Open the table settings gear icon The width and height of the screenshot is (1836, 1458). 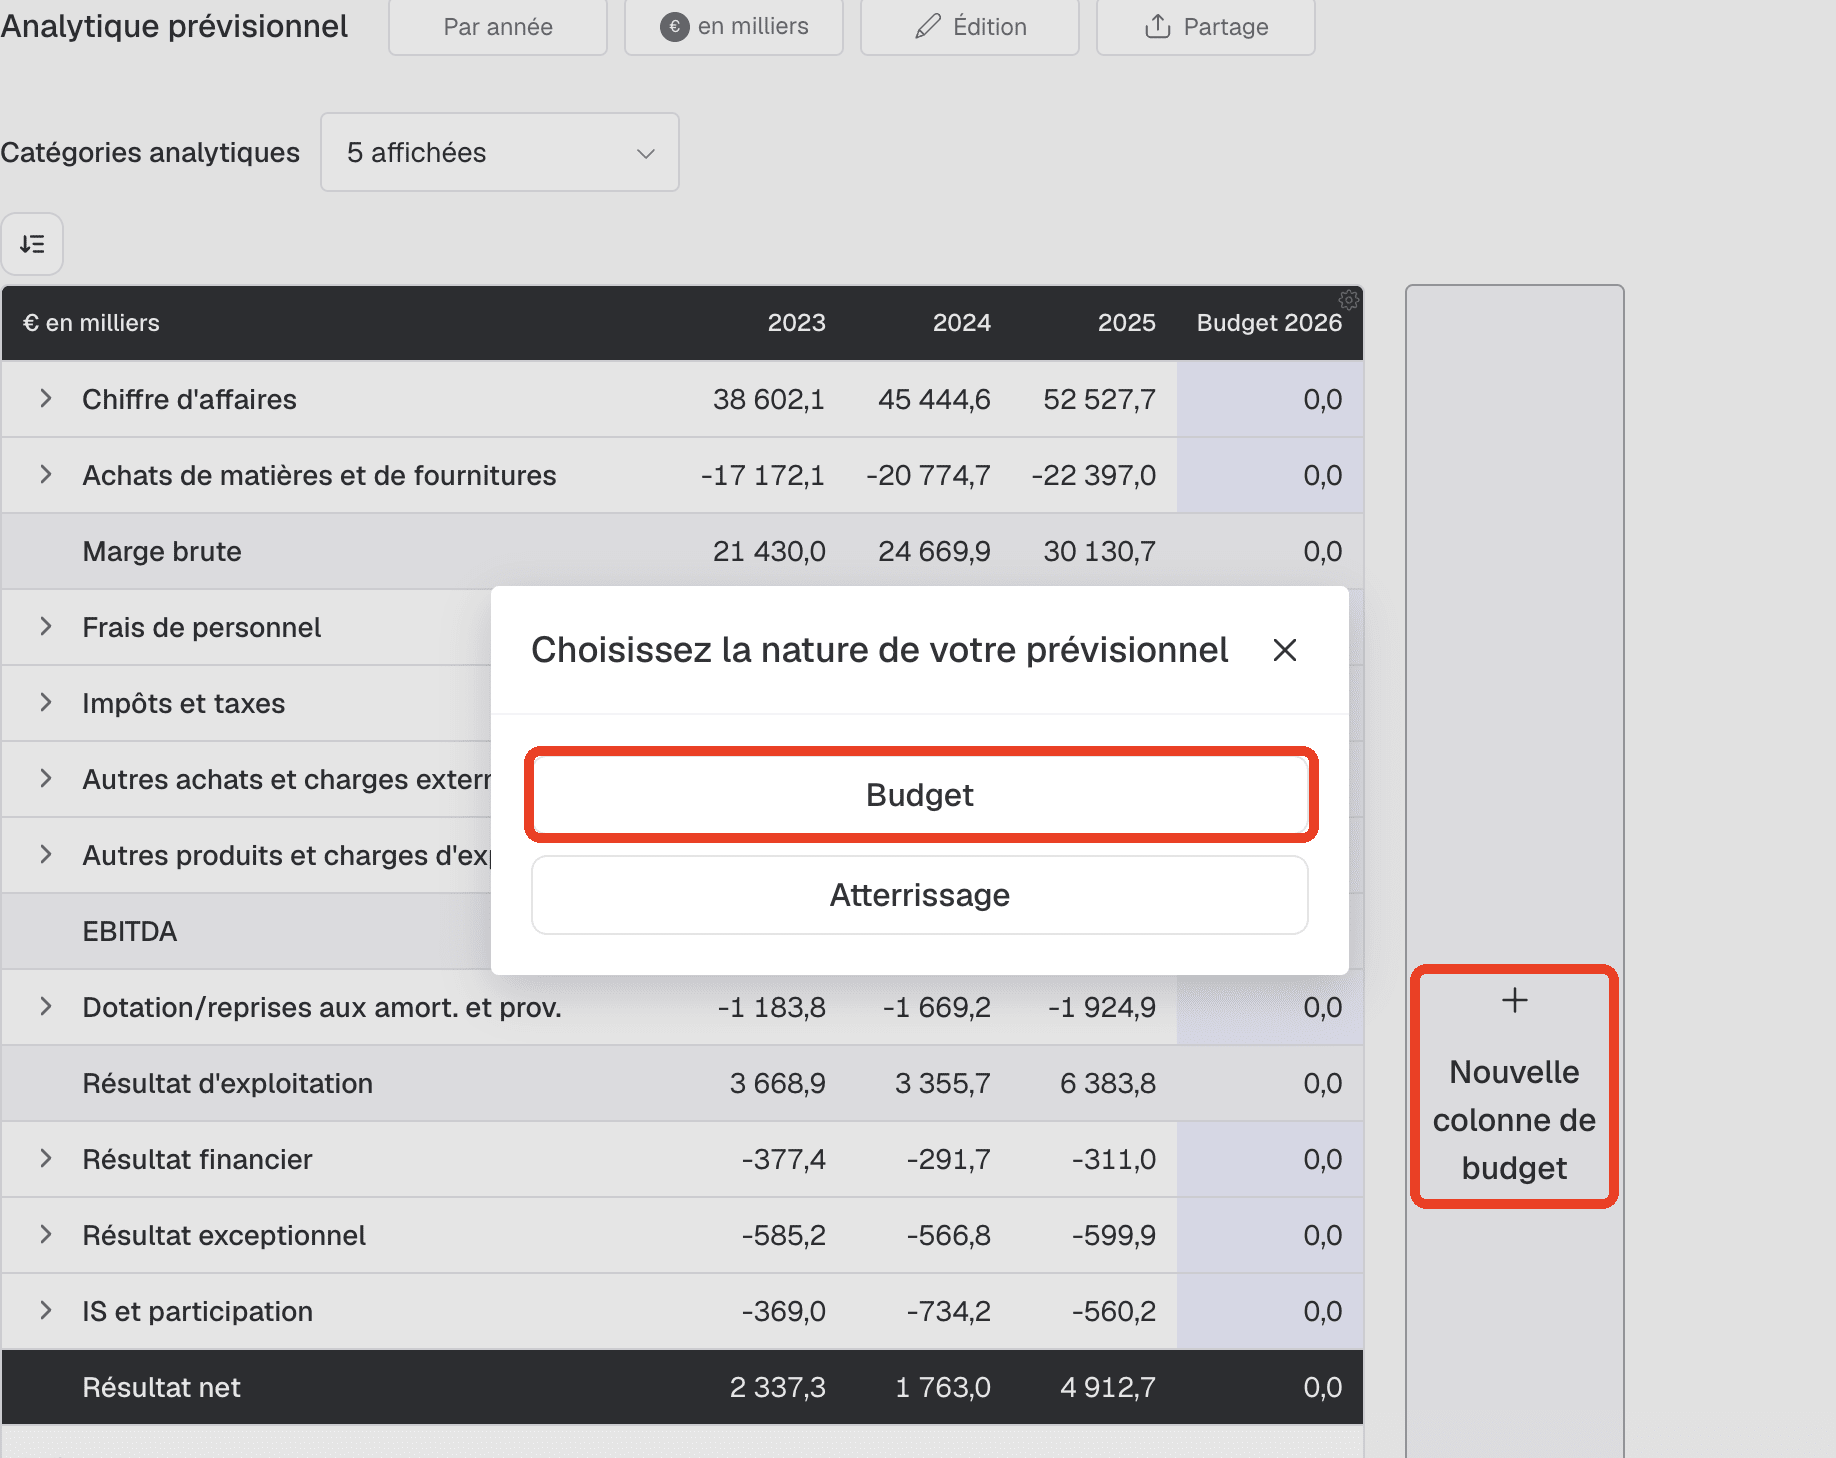1348,300
